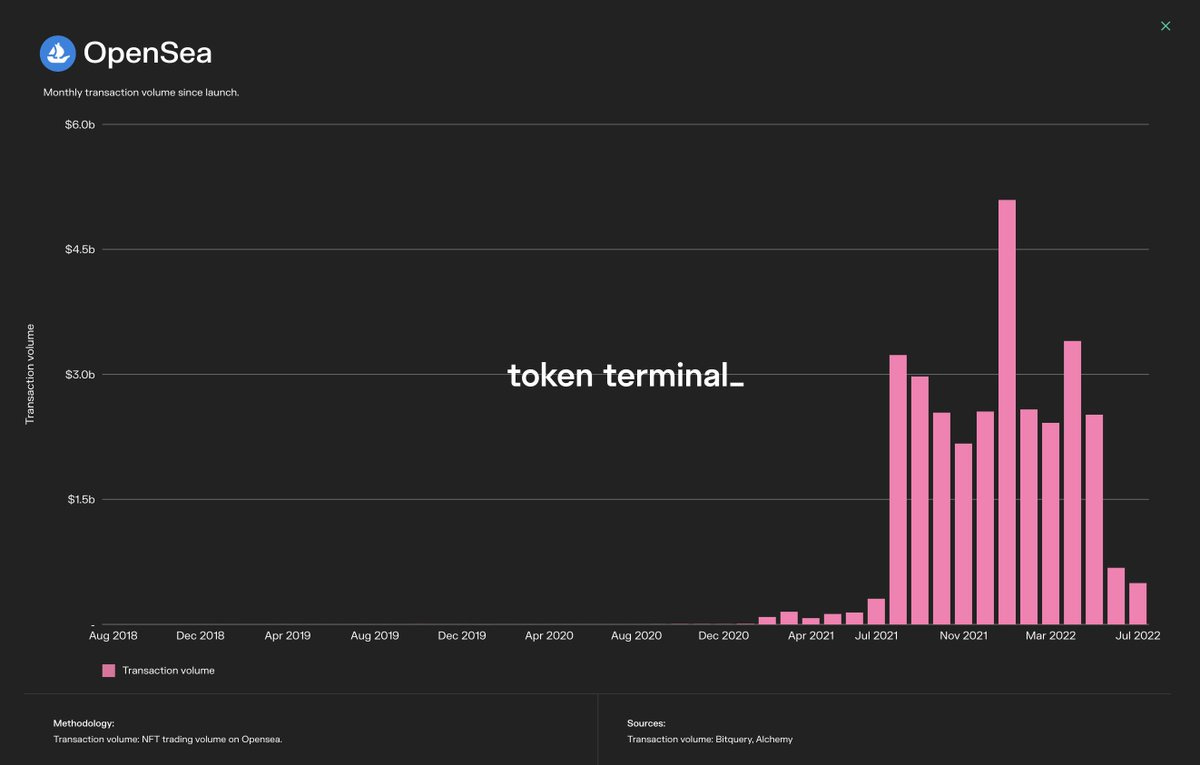Click the Mar 2022 x-axis label
Viewport: 1200px width, 765px height.
coord(1050,635)
